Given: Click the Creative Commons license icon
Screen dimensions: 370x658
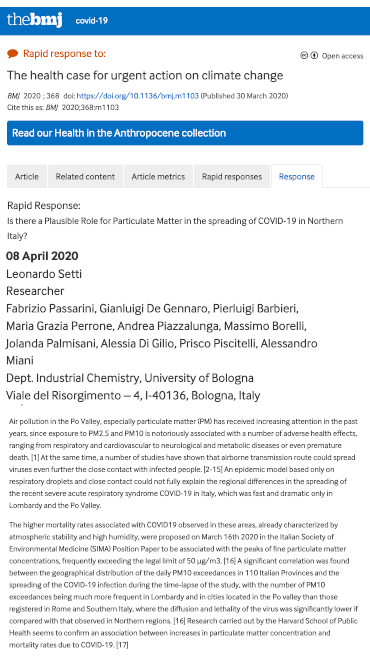Looking at the screenshot, I should pos(304,55).
